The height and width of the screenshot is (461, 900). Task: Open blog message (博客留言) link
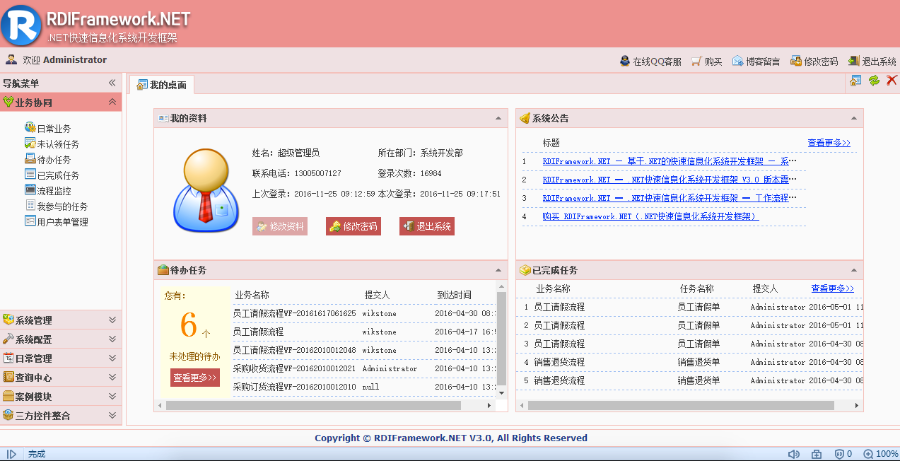tap(755, 61)
